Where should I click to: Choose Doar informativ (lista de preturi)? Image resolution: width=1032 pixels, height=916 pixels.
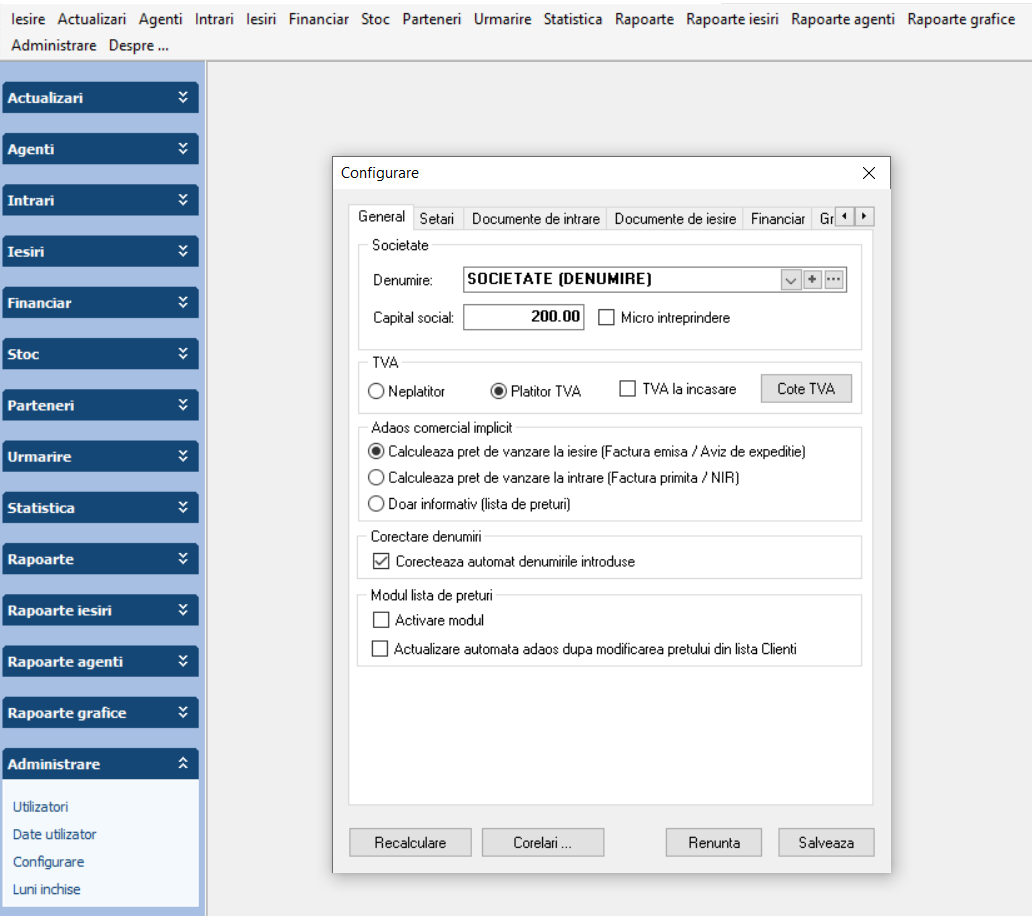376,504
